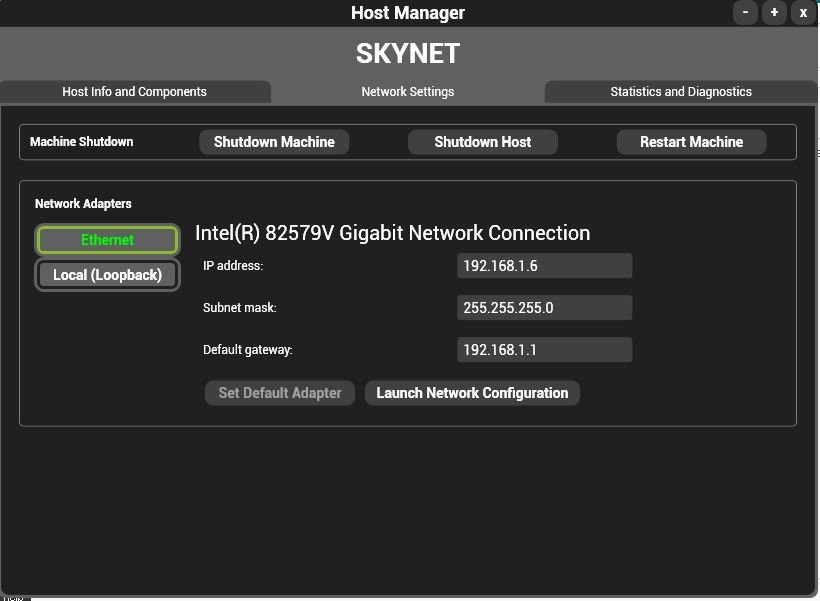Open the Statistics and Diagnostics tab
Viewport: 820px width, 601px height.
pyautogui.click(x=681, y=91)
